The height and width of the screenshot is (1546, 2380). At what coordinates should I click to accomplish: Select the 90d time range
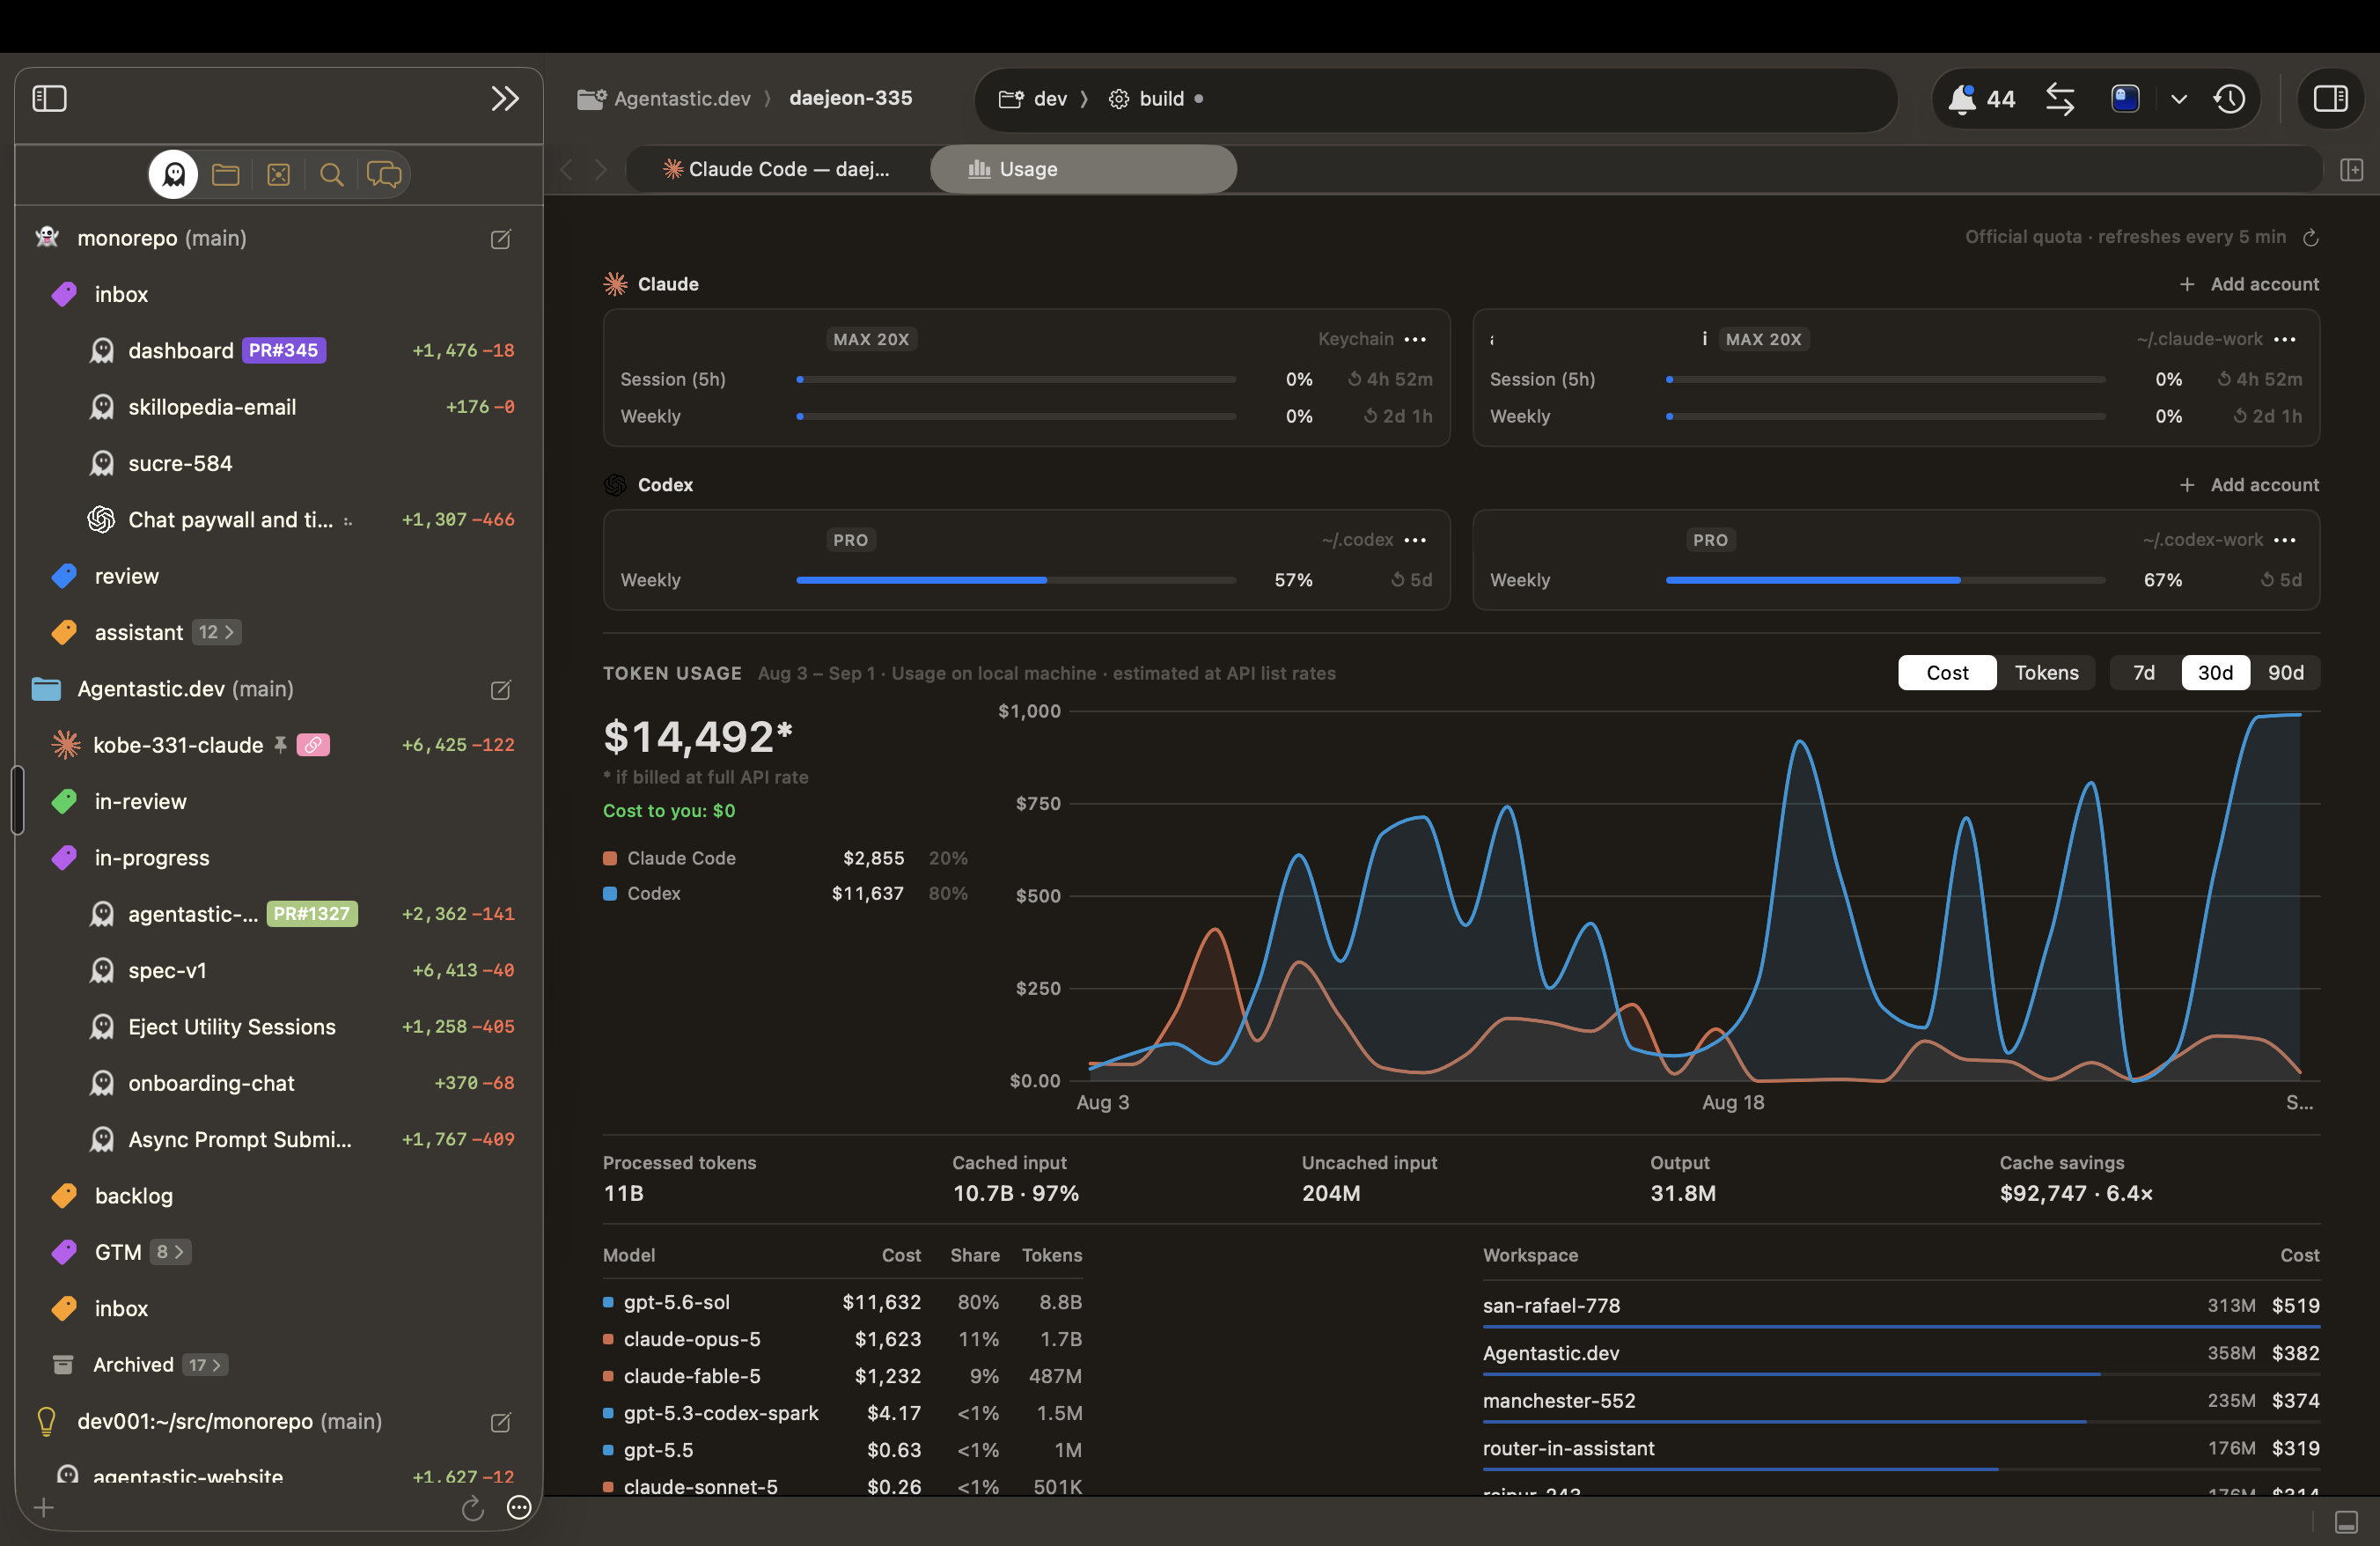[2285, 673]
